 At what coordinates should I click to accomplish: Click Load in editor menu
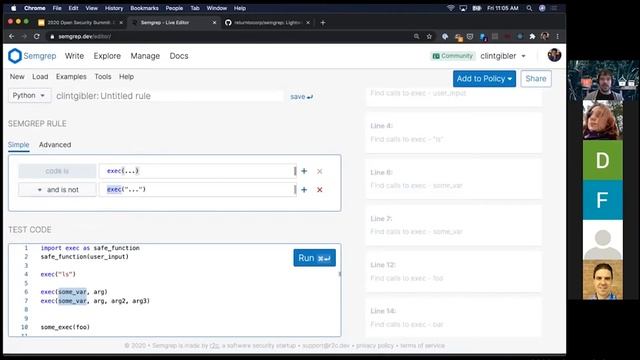pyautogui.click(x=40, y=77)
